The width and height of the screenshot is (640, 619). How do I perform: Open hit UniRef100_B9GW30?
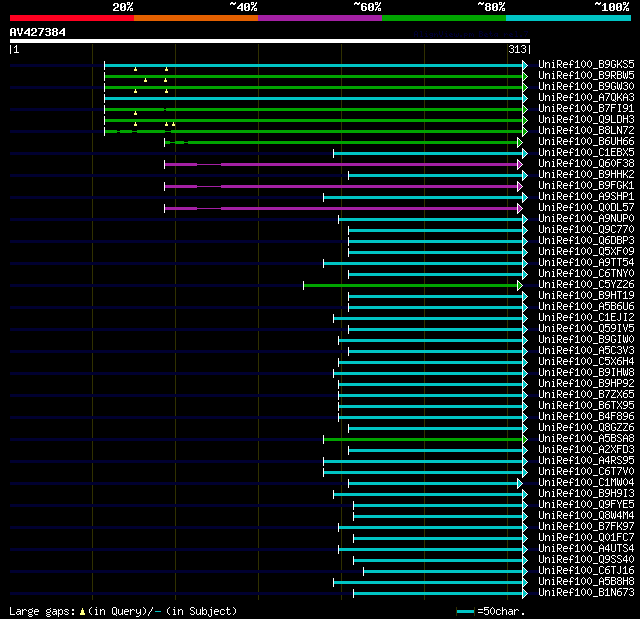pos(586,87)
